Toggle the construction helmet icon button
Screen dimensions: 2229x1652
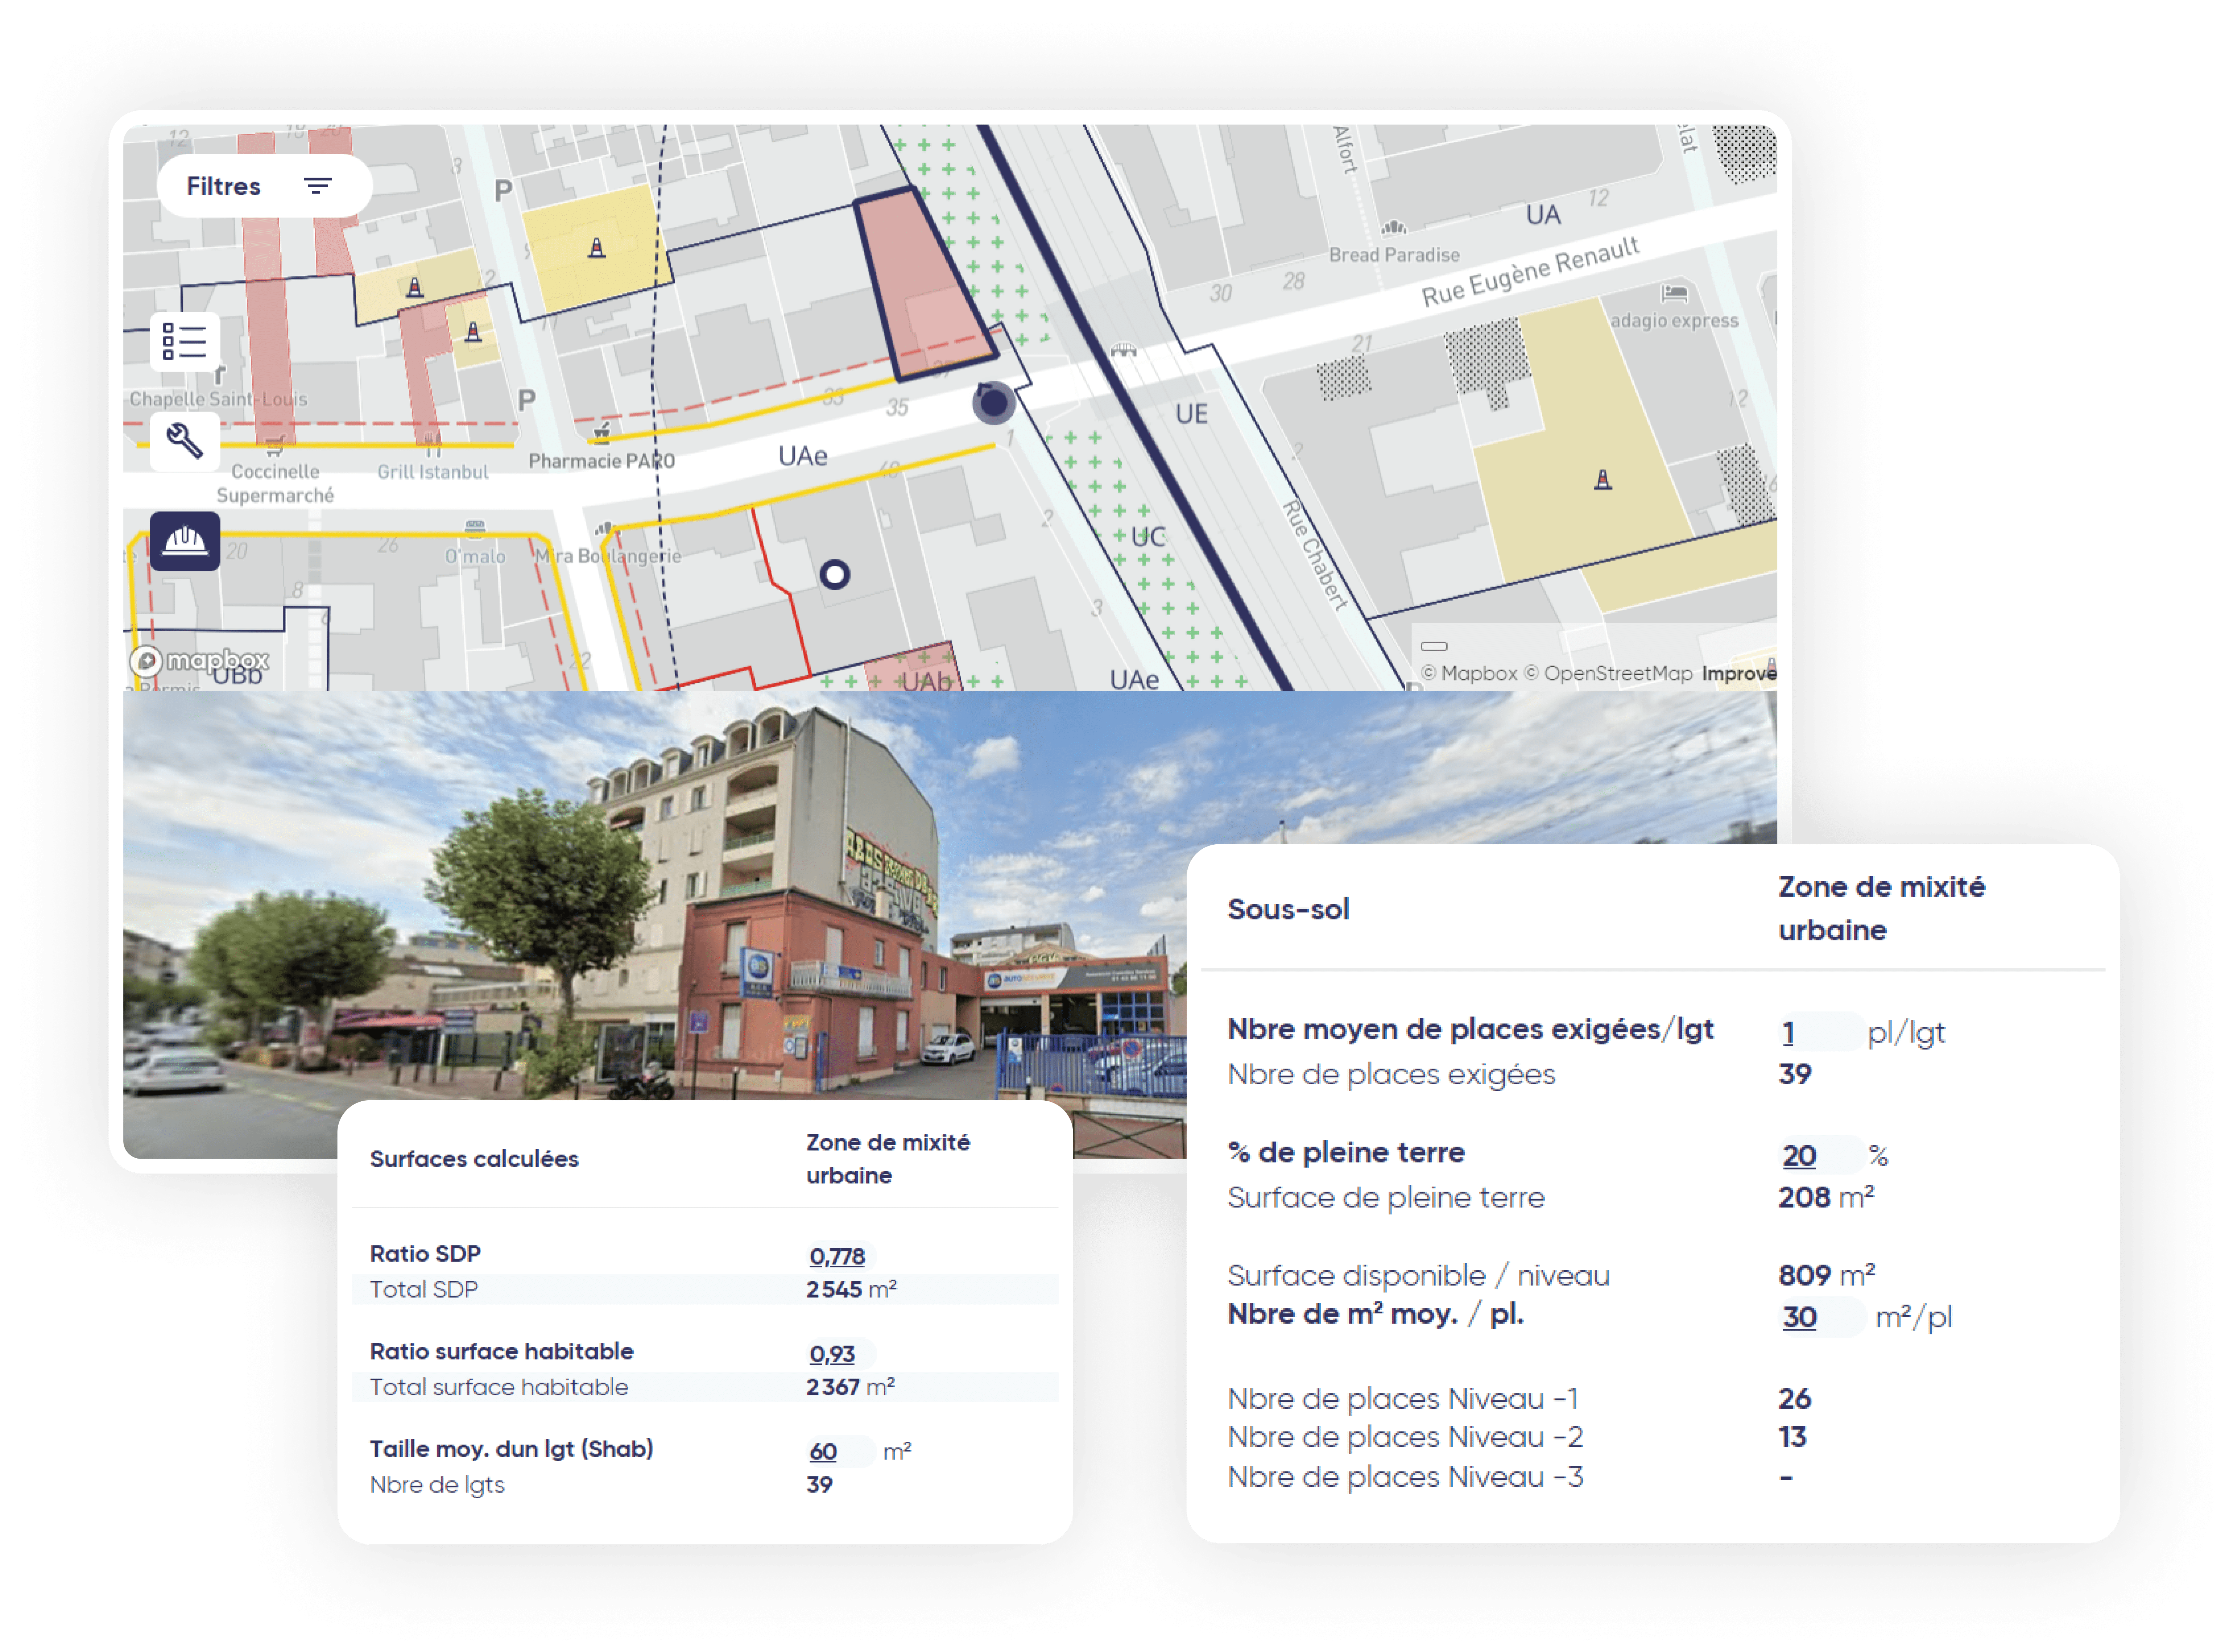184,541
